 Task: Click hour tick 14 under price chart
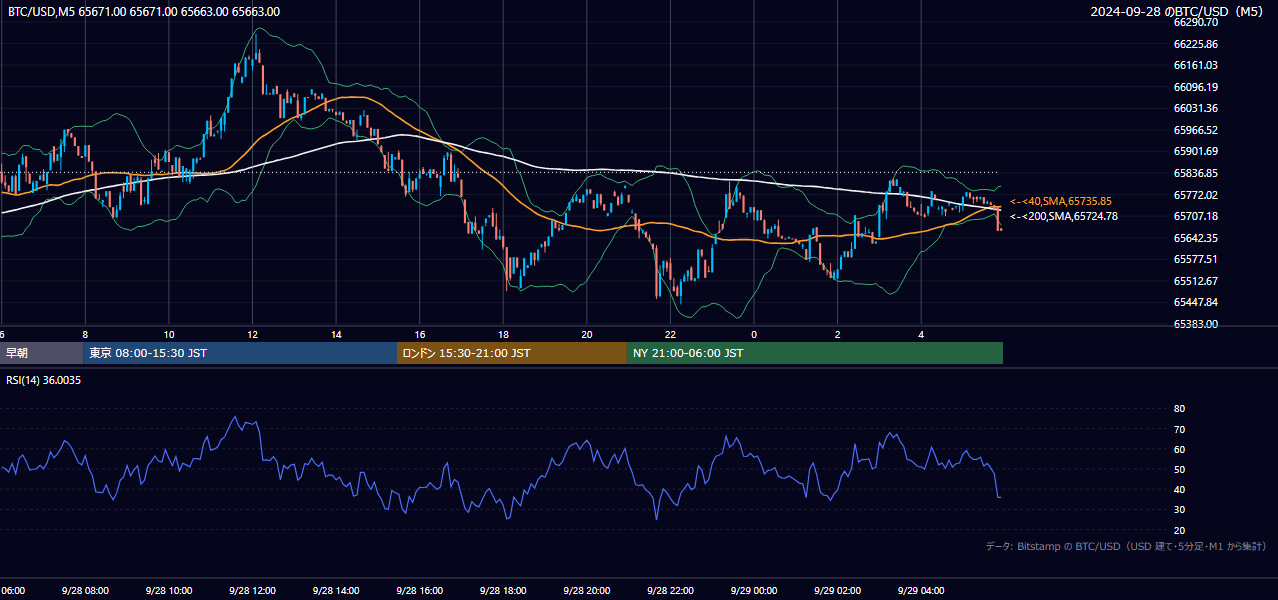336,335
